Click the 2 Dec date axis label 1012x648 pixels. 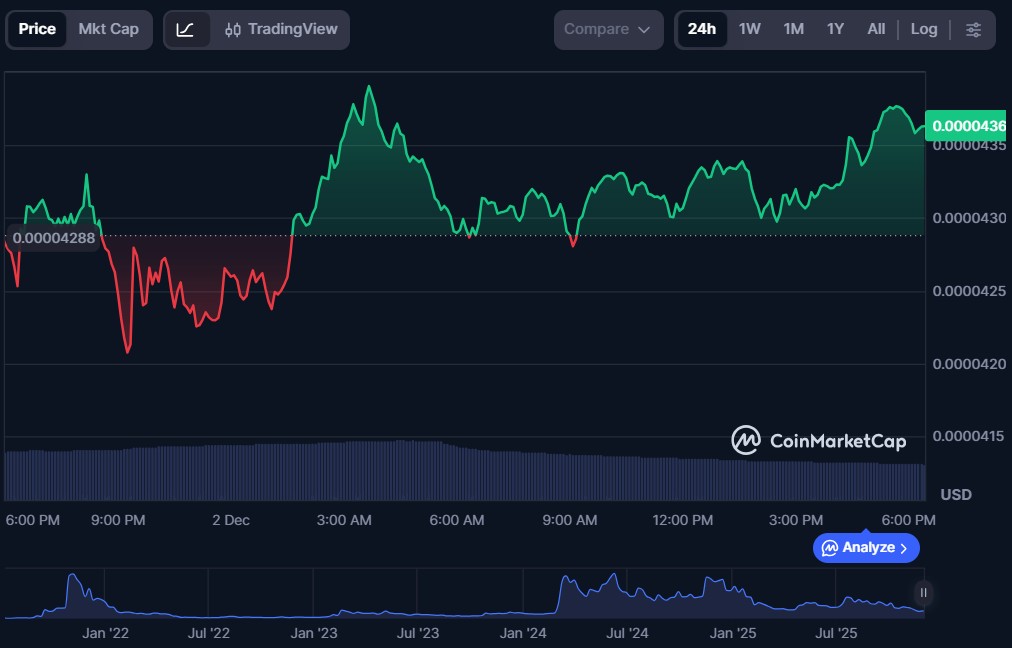[x=231, y=520]
